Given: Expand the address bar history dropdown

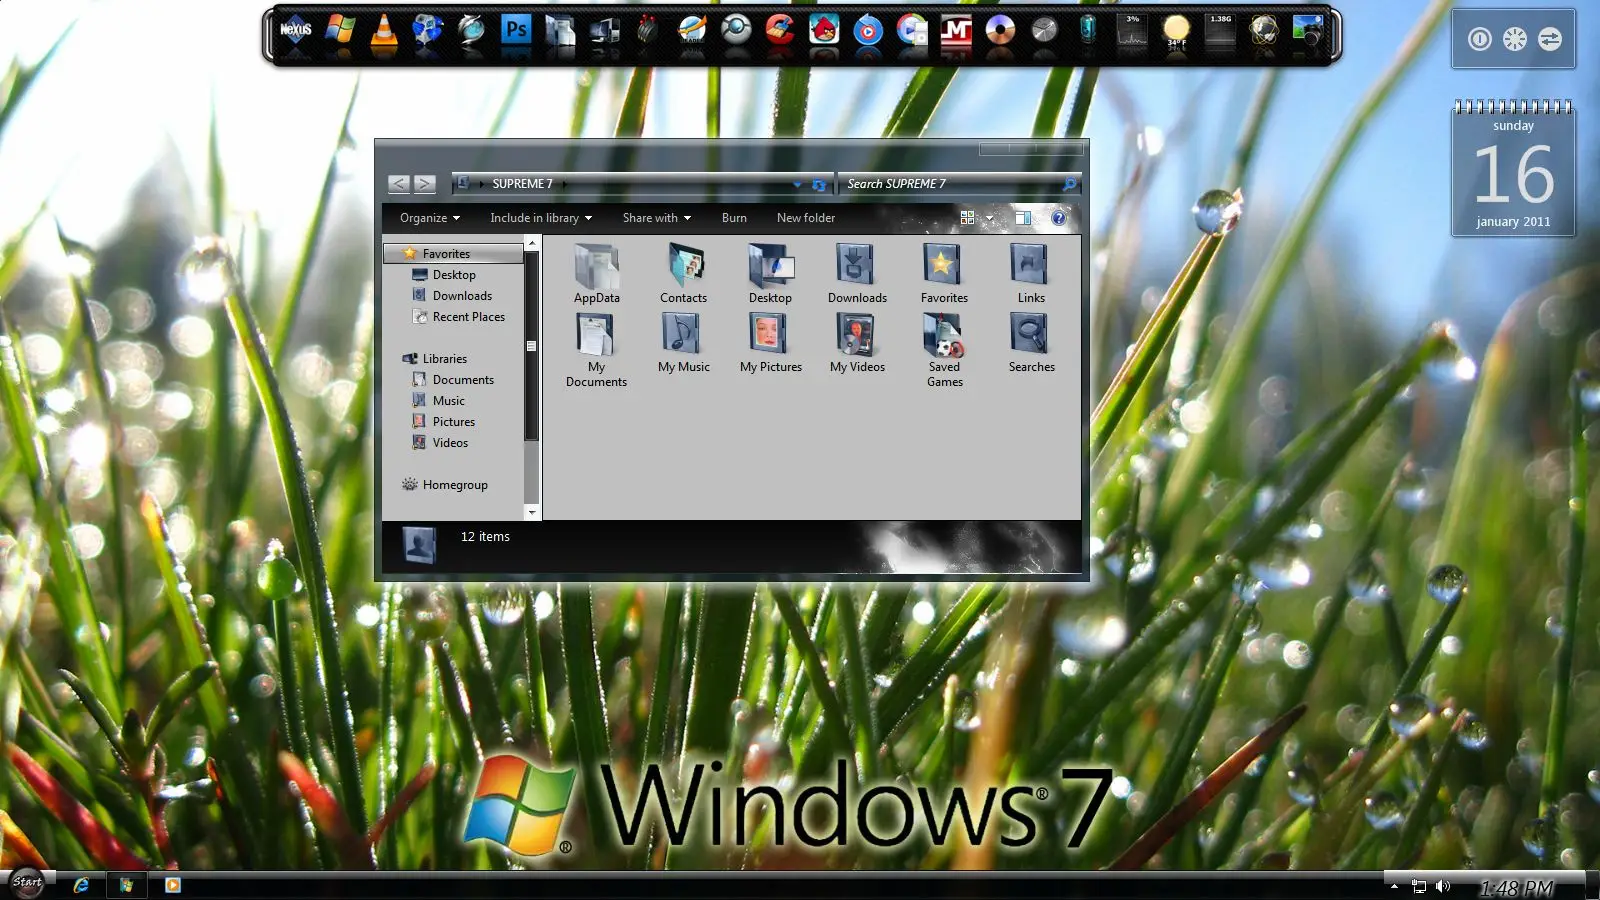Looking at the screenshot, I should pos(797,184).
